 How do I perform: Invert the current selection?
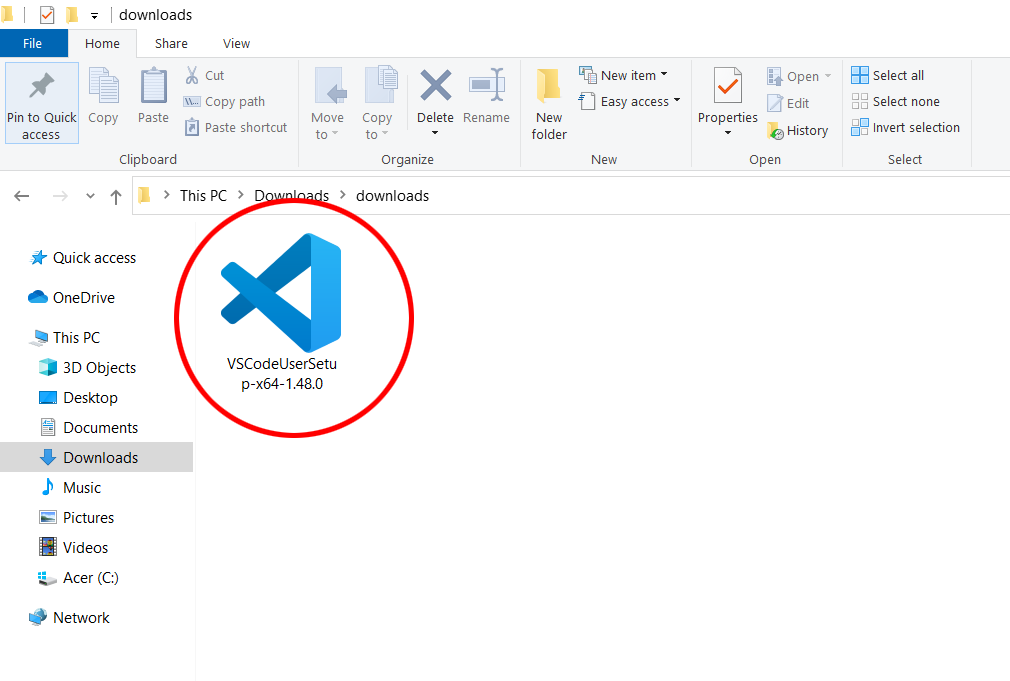905,127
